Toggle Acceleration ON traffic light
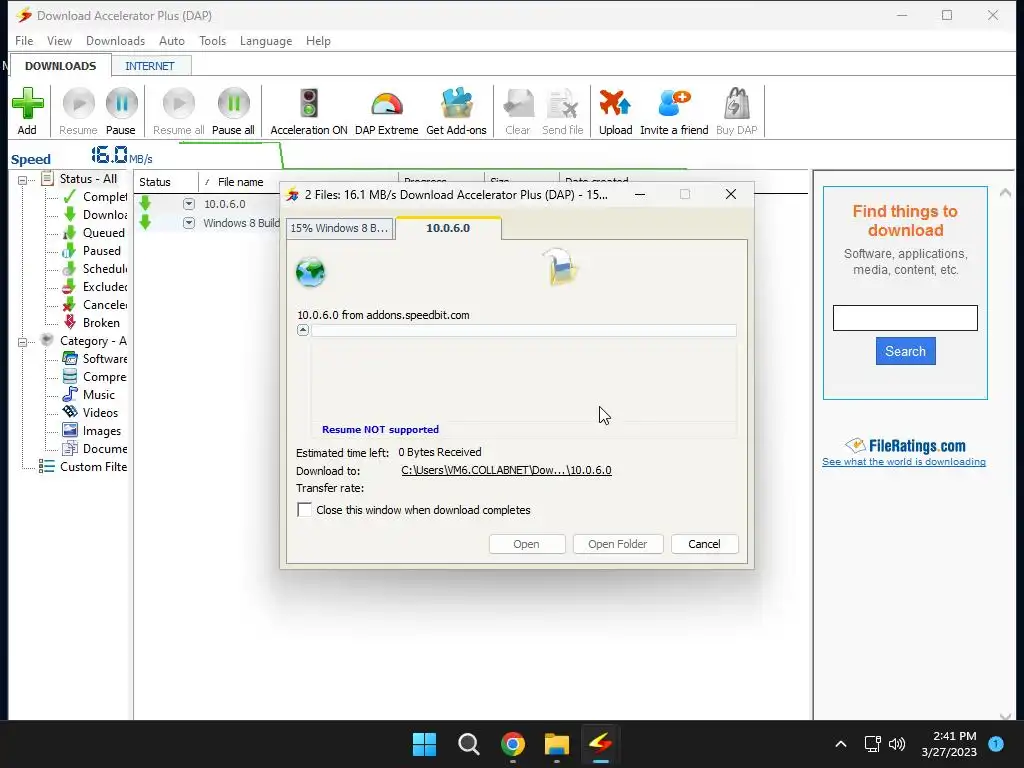The image size is (1024, 768). pyautogui.click(x=309, y=104)
